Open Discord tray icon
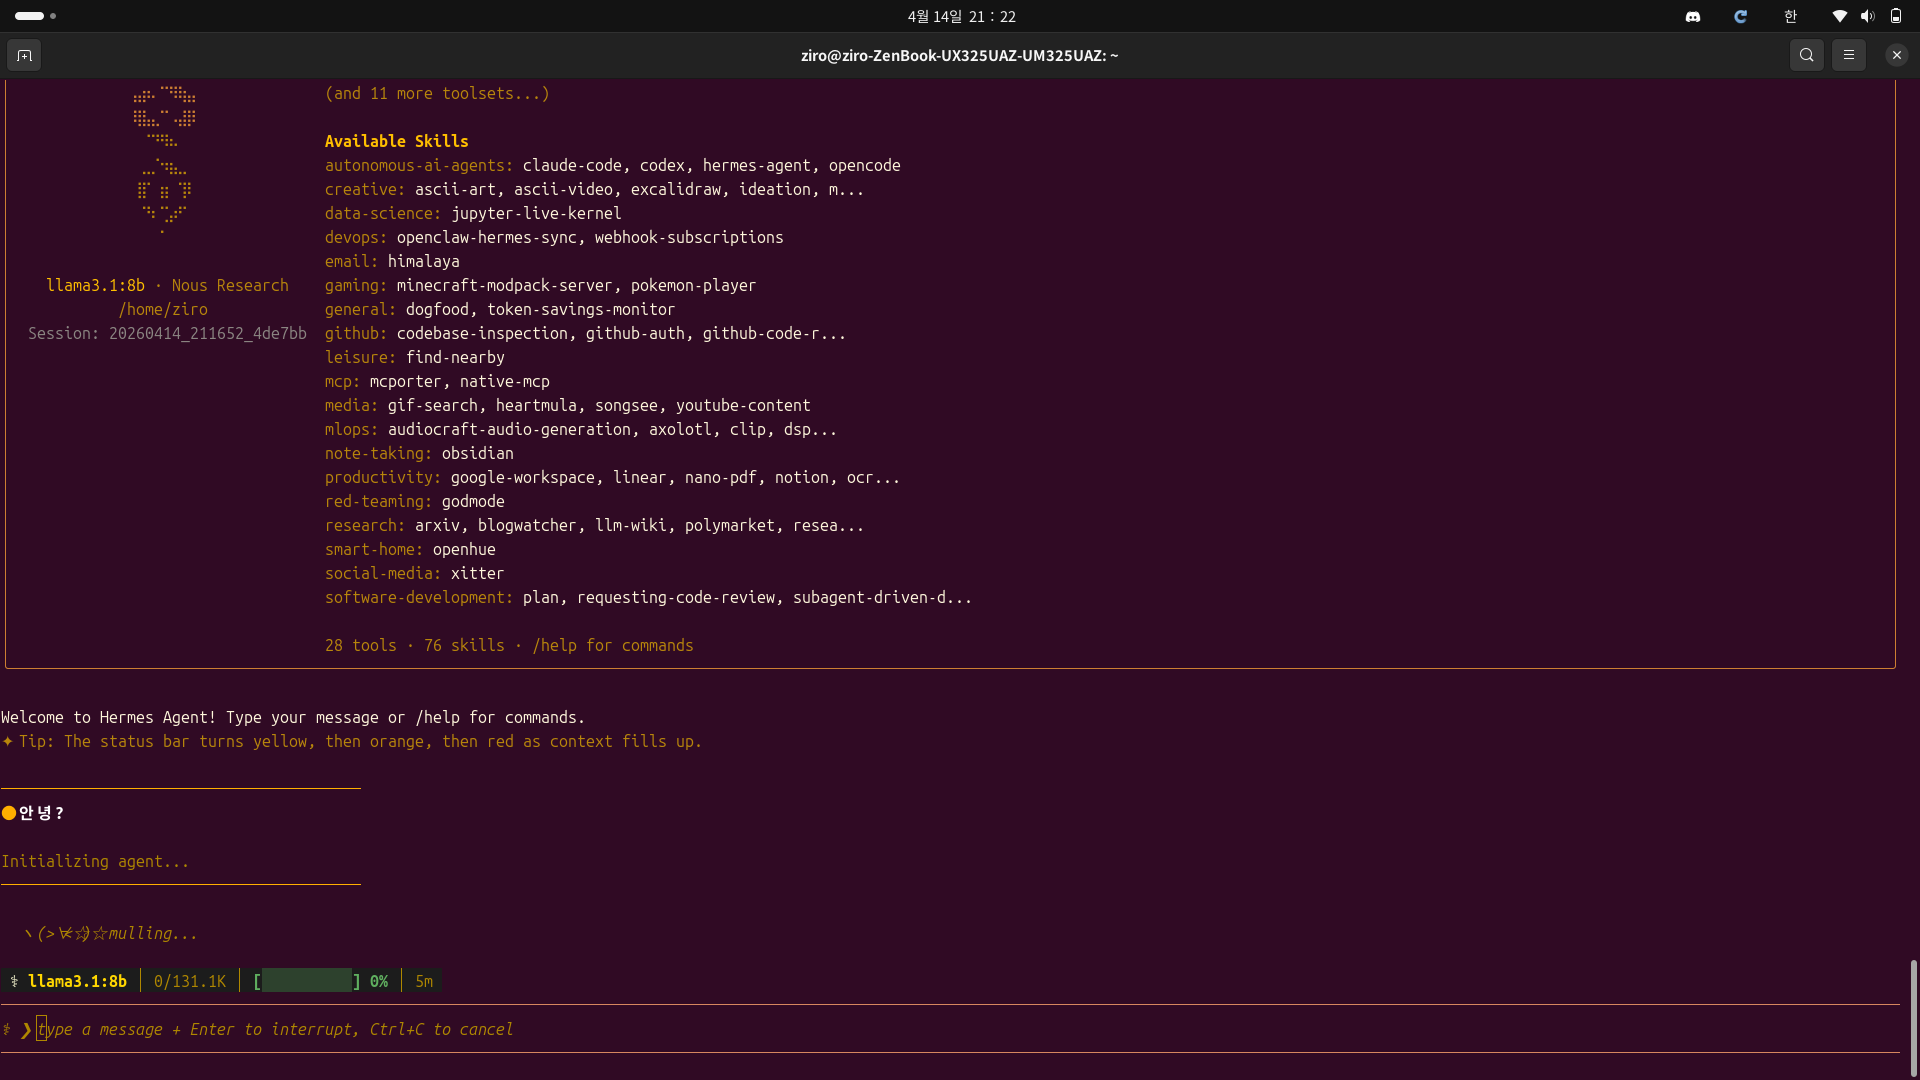 pos(1692,16)
